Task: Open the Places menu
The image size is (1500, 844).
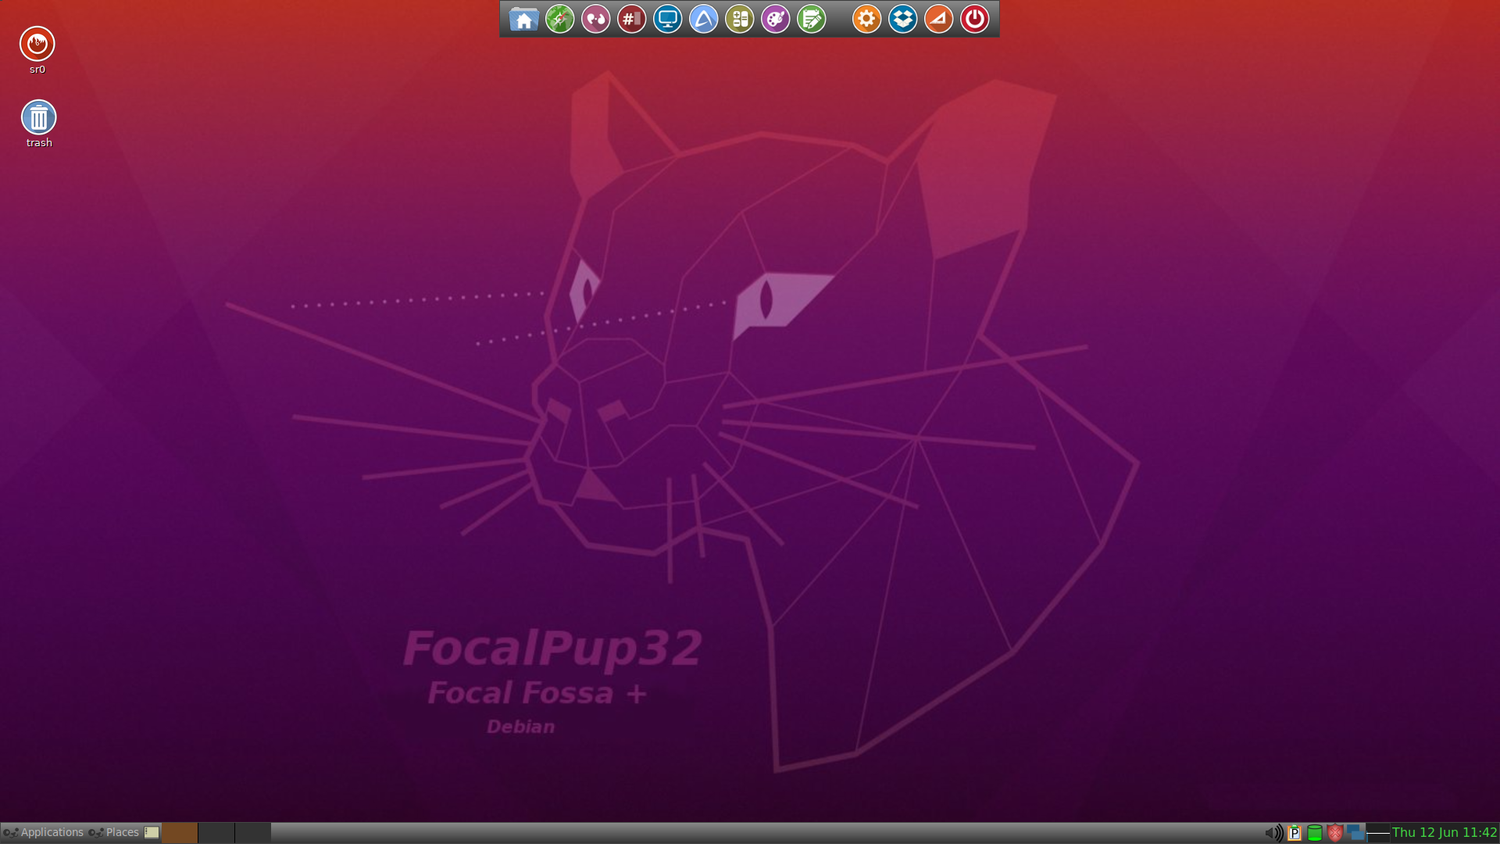Action: [x=114, y=832]
